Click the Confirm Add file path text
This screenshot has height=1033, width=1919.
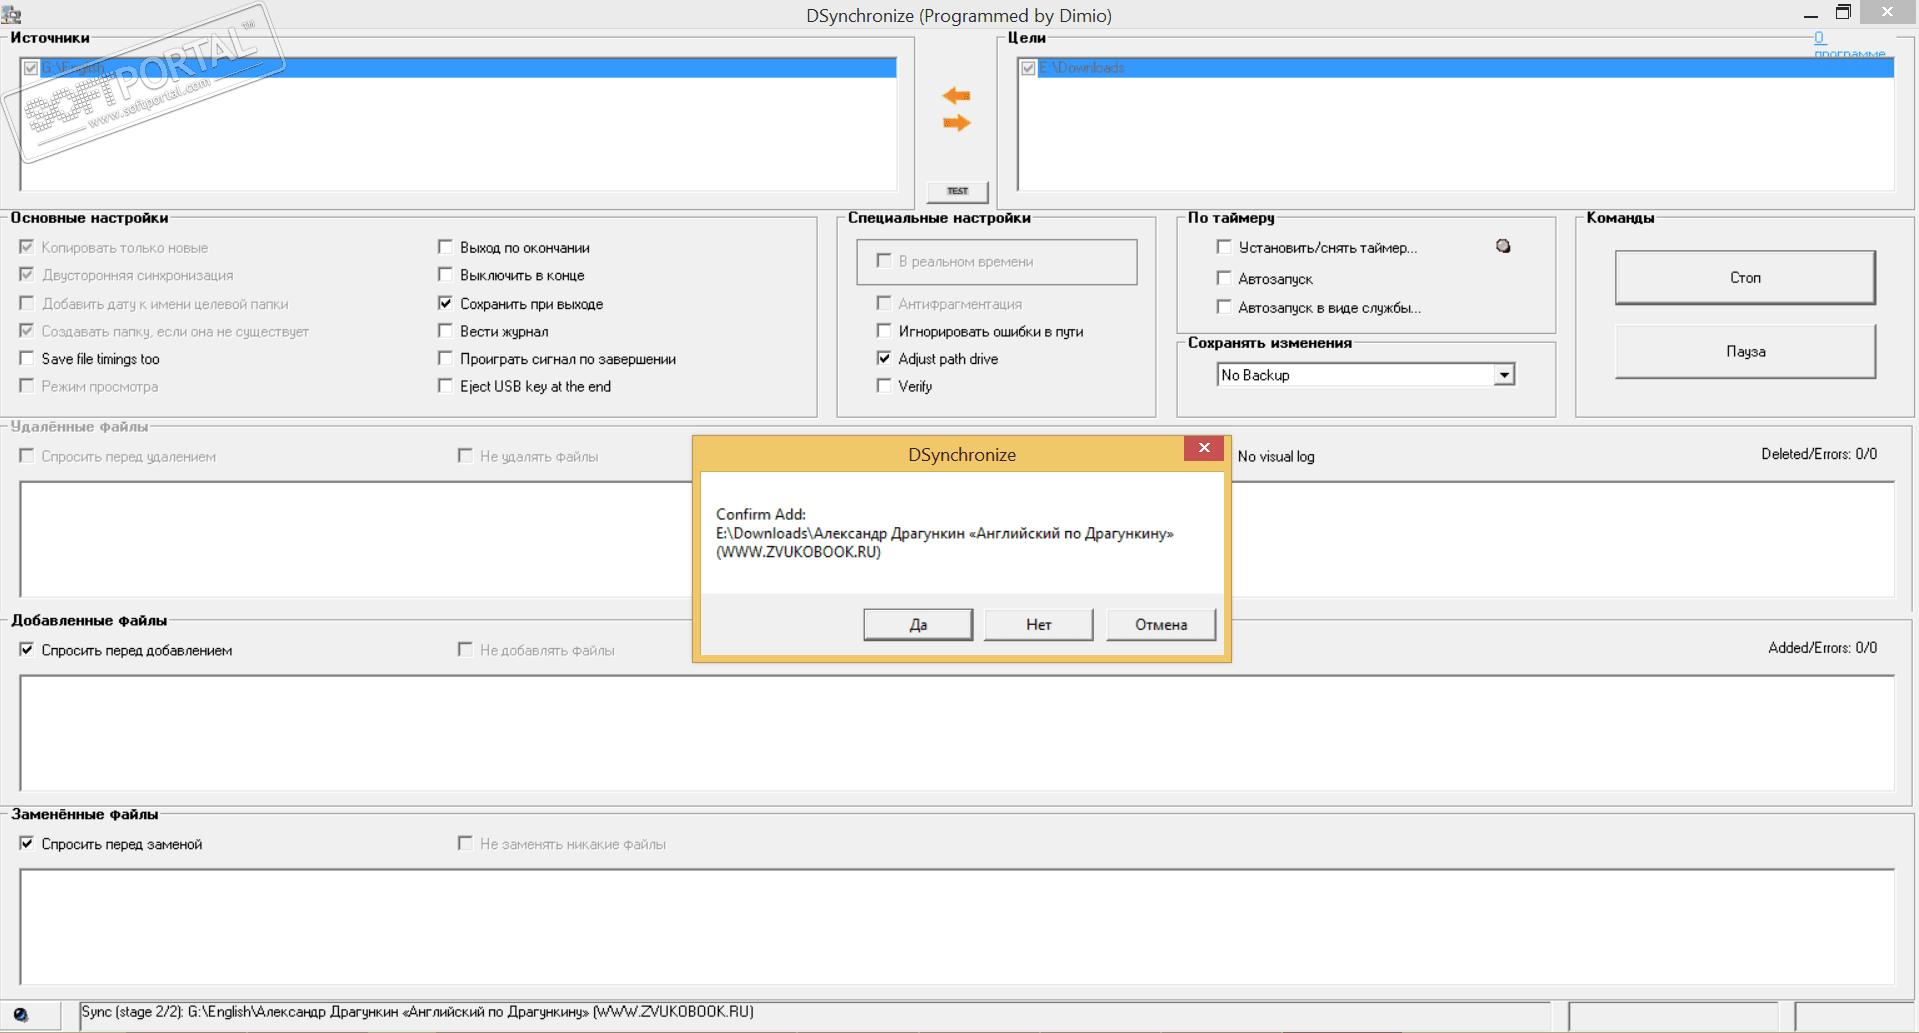(x=945, y=543)
